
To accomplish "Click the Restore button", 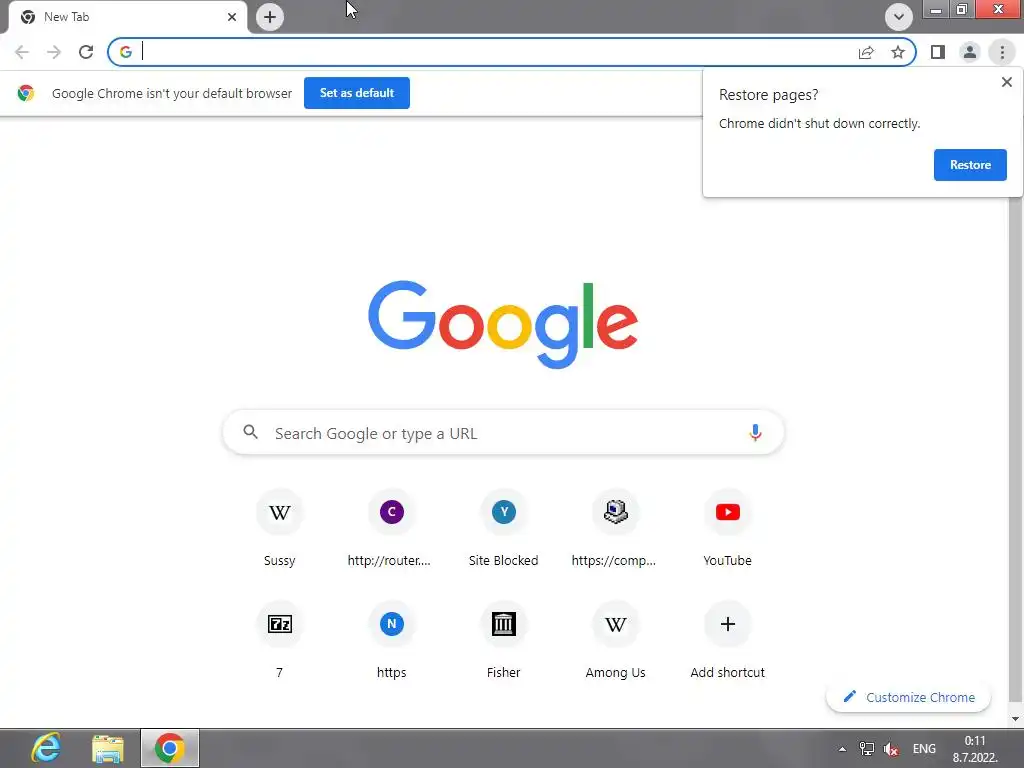I will (x=970, y=165).
